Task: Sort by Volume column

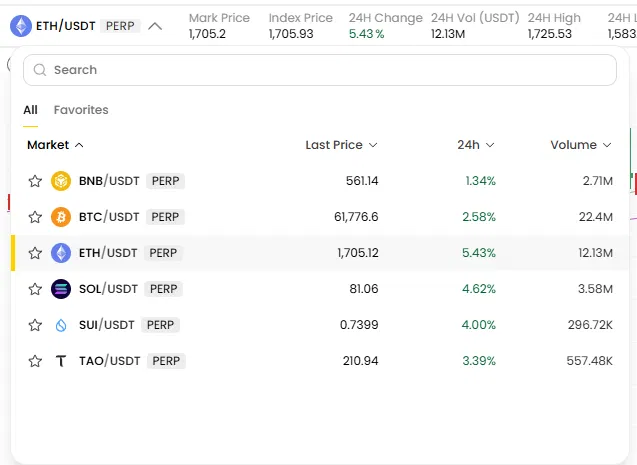Action: pos(581,145)
